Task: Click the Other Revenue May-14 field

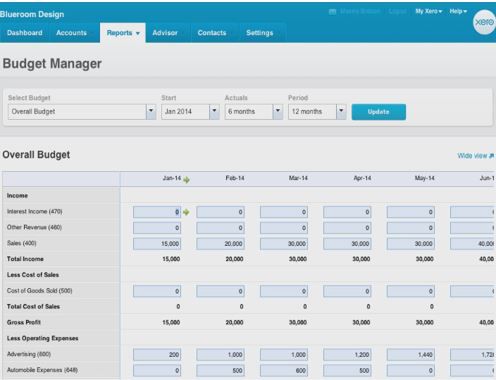Action: pyautogui.click(x=411, y=228)
